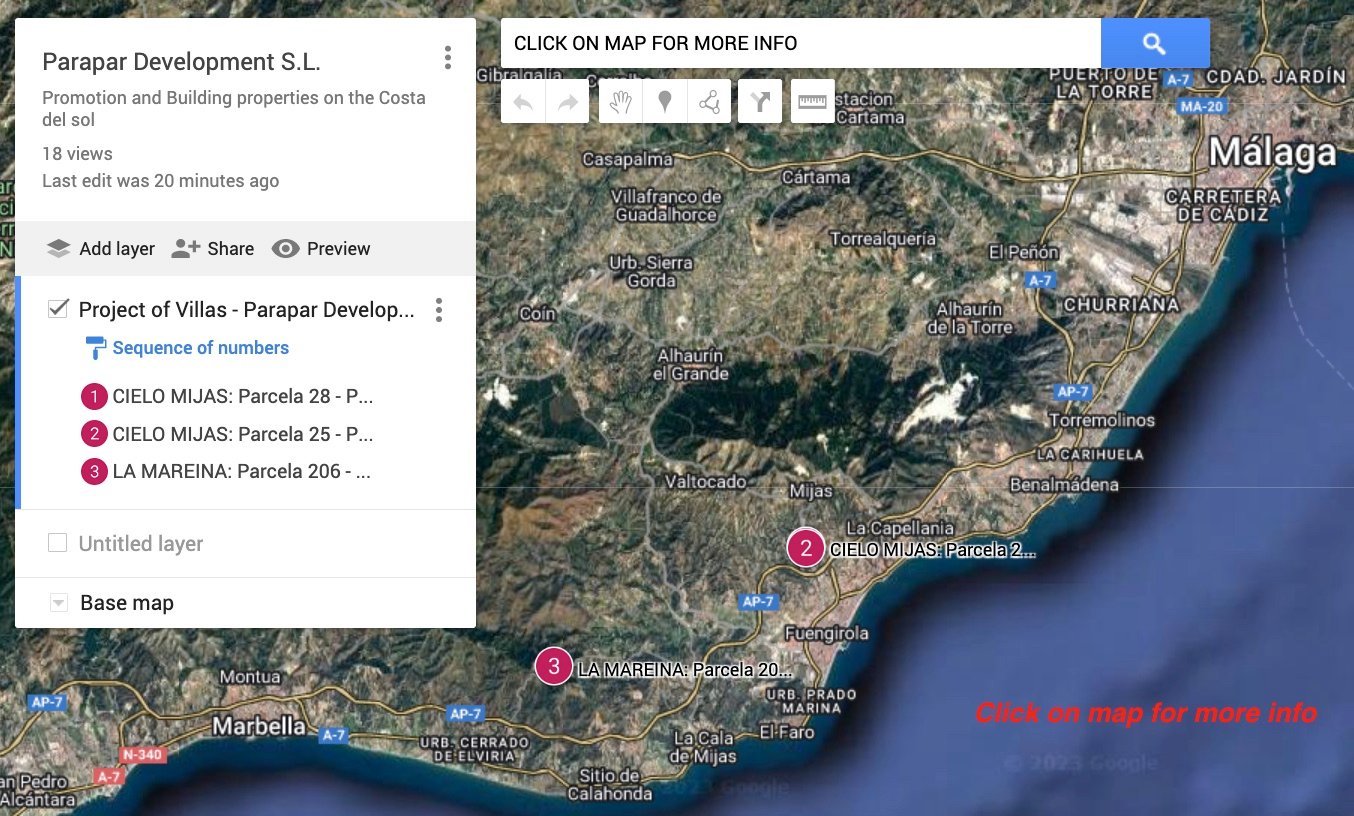Expand the Base map dropdown arrow
The height and width of the screenshot is (816, 1354).
pyautogui.click(x=58, y=603)
